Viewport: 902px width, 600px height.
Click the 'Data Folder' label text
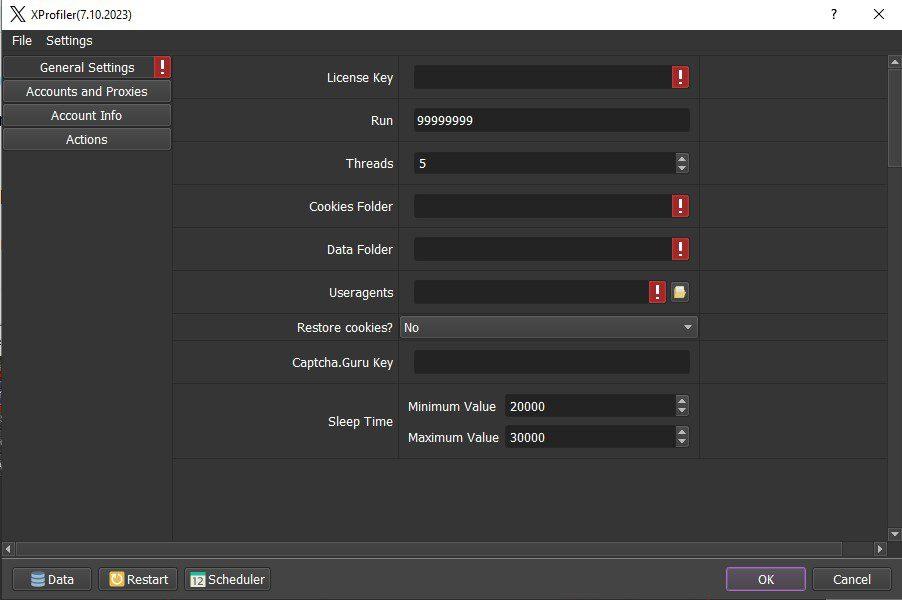point(360,250)
